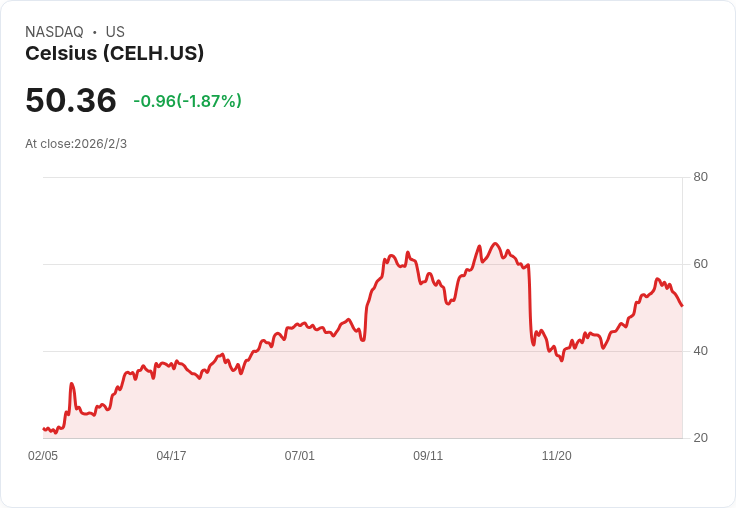This screenshot has height=508, width=736.
Task: Click the -0.96(-1.87%) price change
Action: pos(187,101)
